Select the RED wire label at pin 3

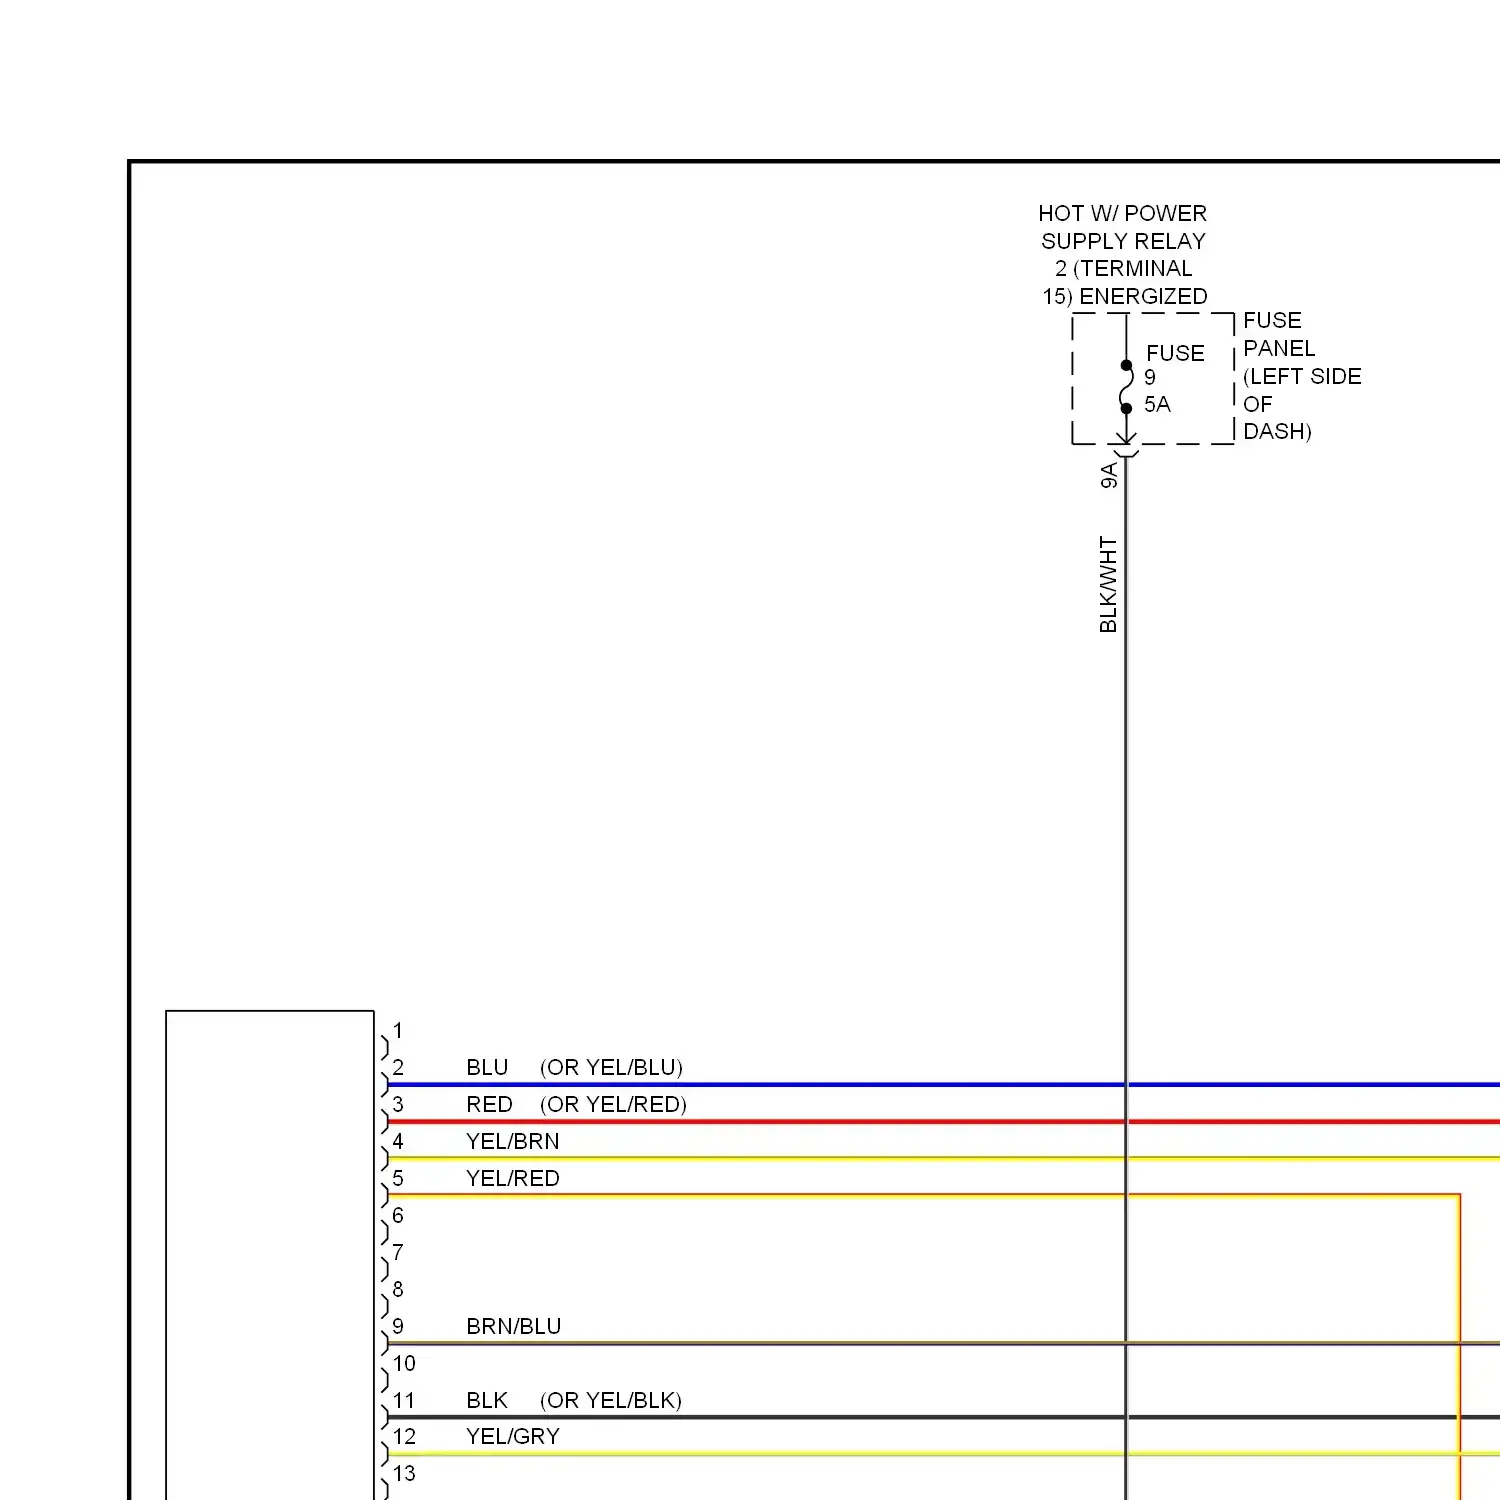coord(489,1105)
